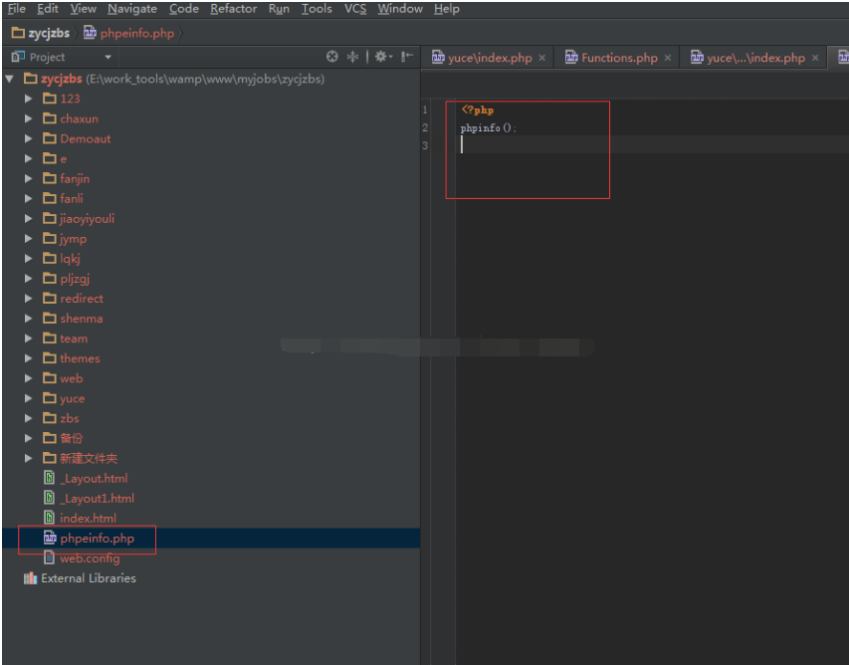Open the File menu
Image resolution: width=849 pixels, height=665 pixels.
[16, 9]
